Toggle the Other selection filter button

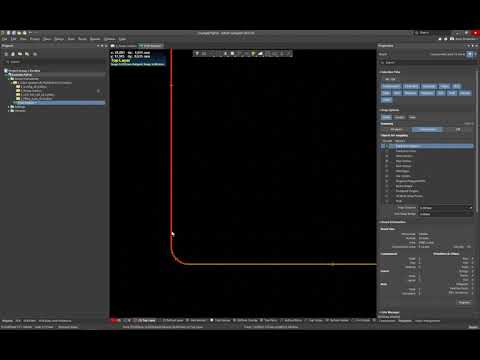386,100
